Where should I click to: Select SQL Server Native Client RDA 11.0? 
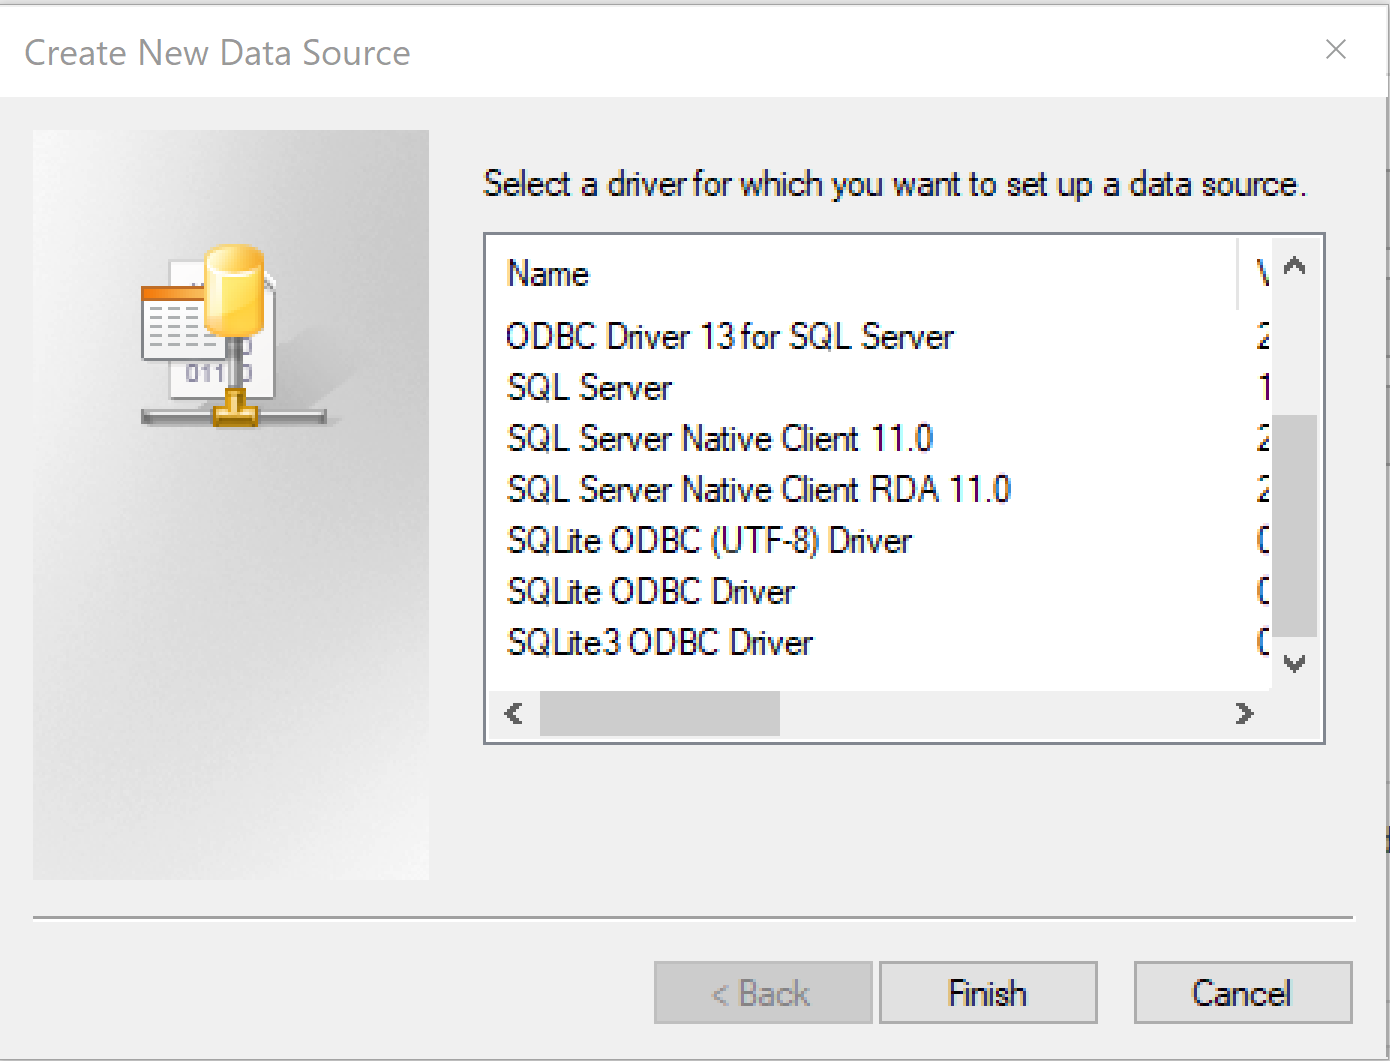pyautogui.click(x=757, y=489)
